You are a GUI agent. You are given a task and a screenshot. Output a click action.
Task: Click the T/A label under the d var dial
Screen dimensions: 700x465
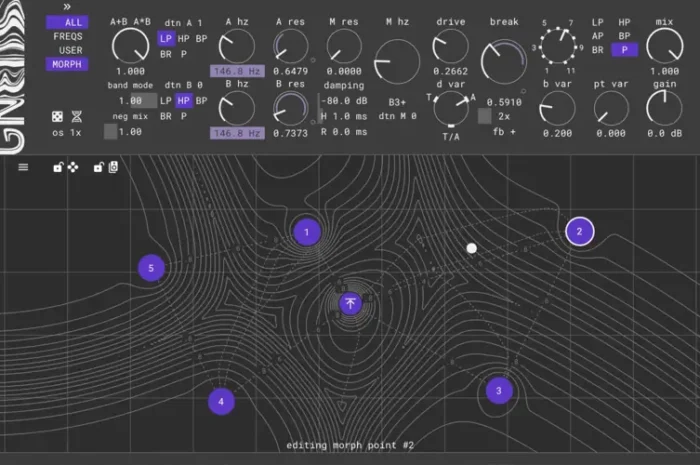pos(451,137)
